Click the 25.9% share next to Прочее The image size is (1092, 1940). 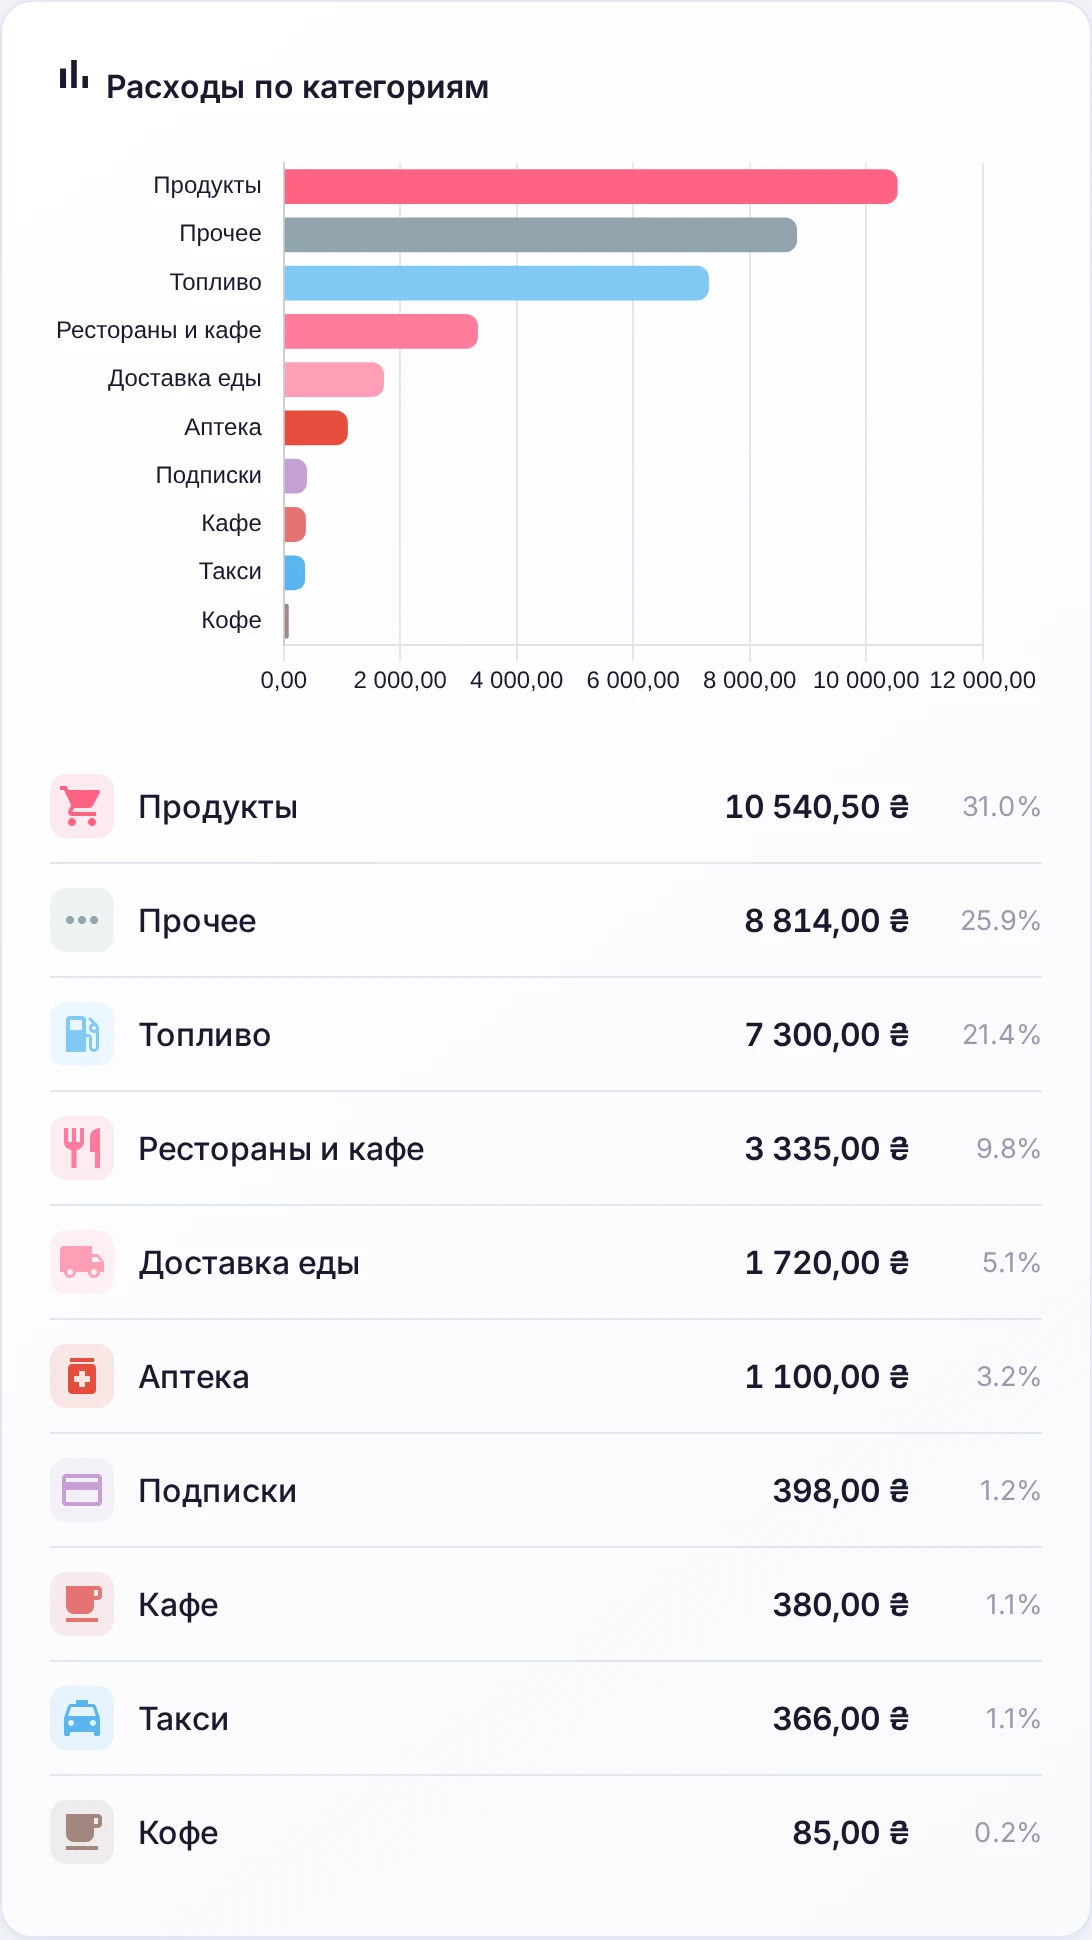point(1001,920)
